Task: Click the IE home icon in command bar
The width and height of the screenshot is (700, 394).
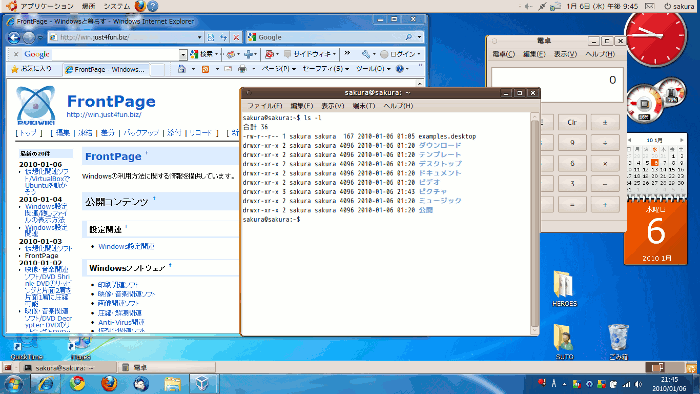Action: [x=181, y=69]
